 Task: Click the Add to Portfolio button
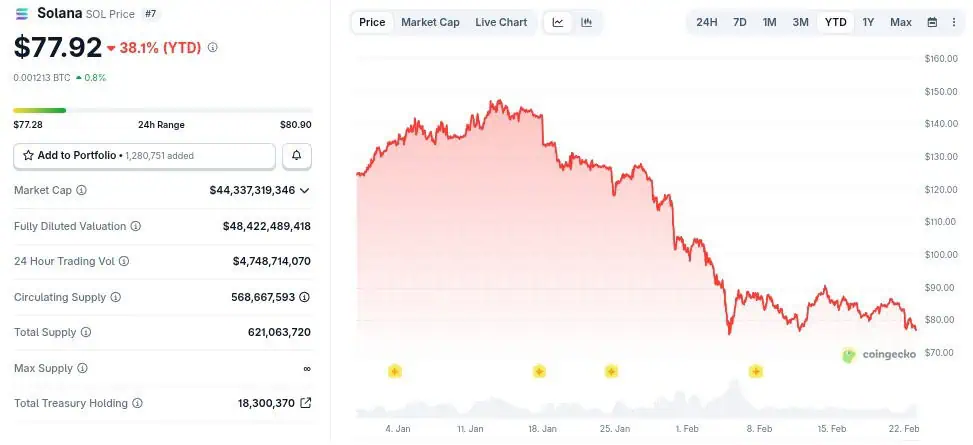(x=144, y=156)
